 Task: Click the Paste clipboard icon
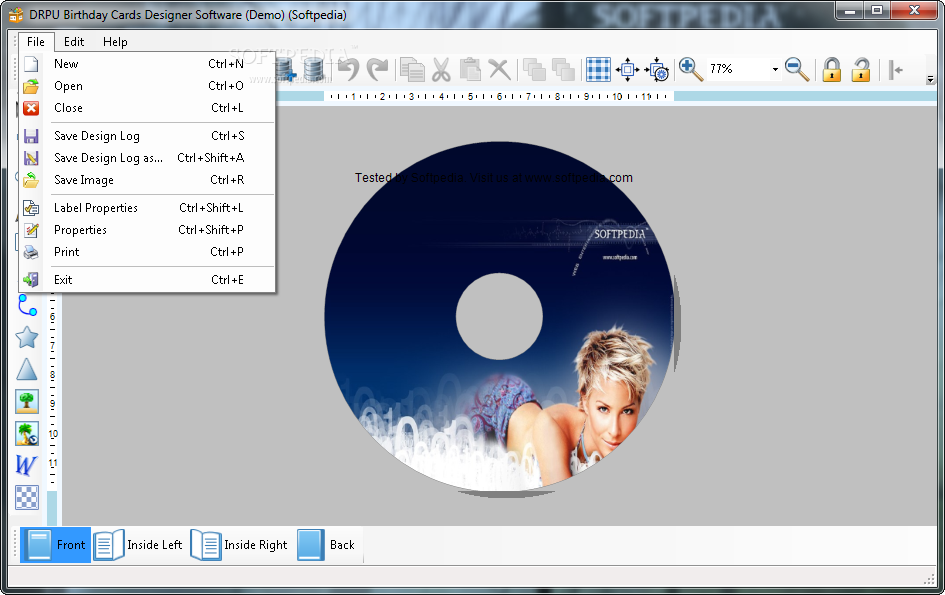[470, 69]
